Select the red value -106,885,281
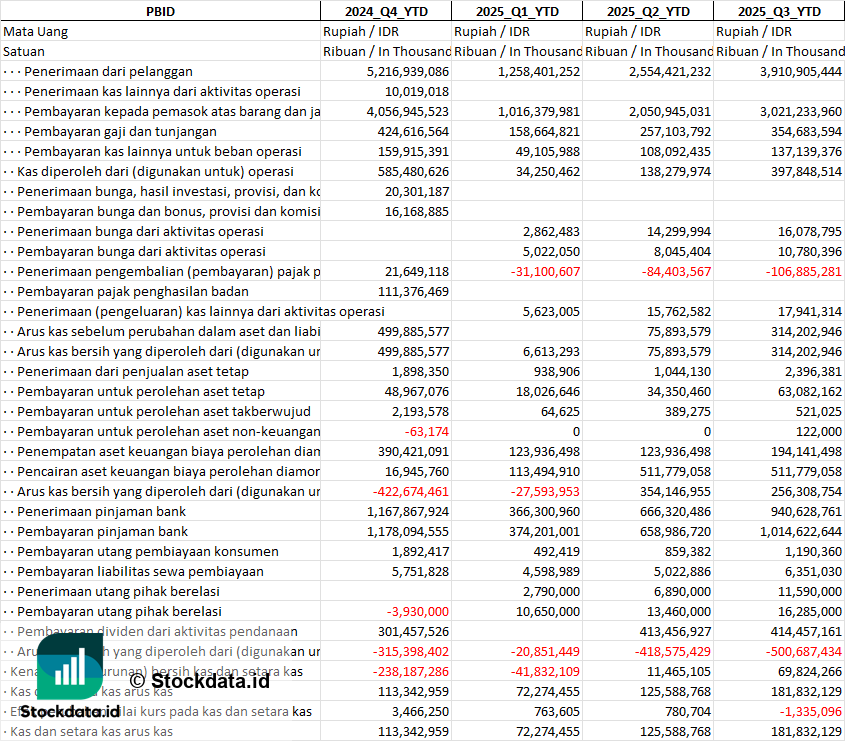845x741 pixels. (804, 272)
